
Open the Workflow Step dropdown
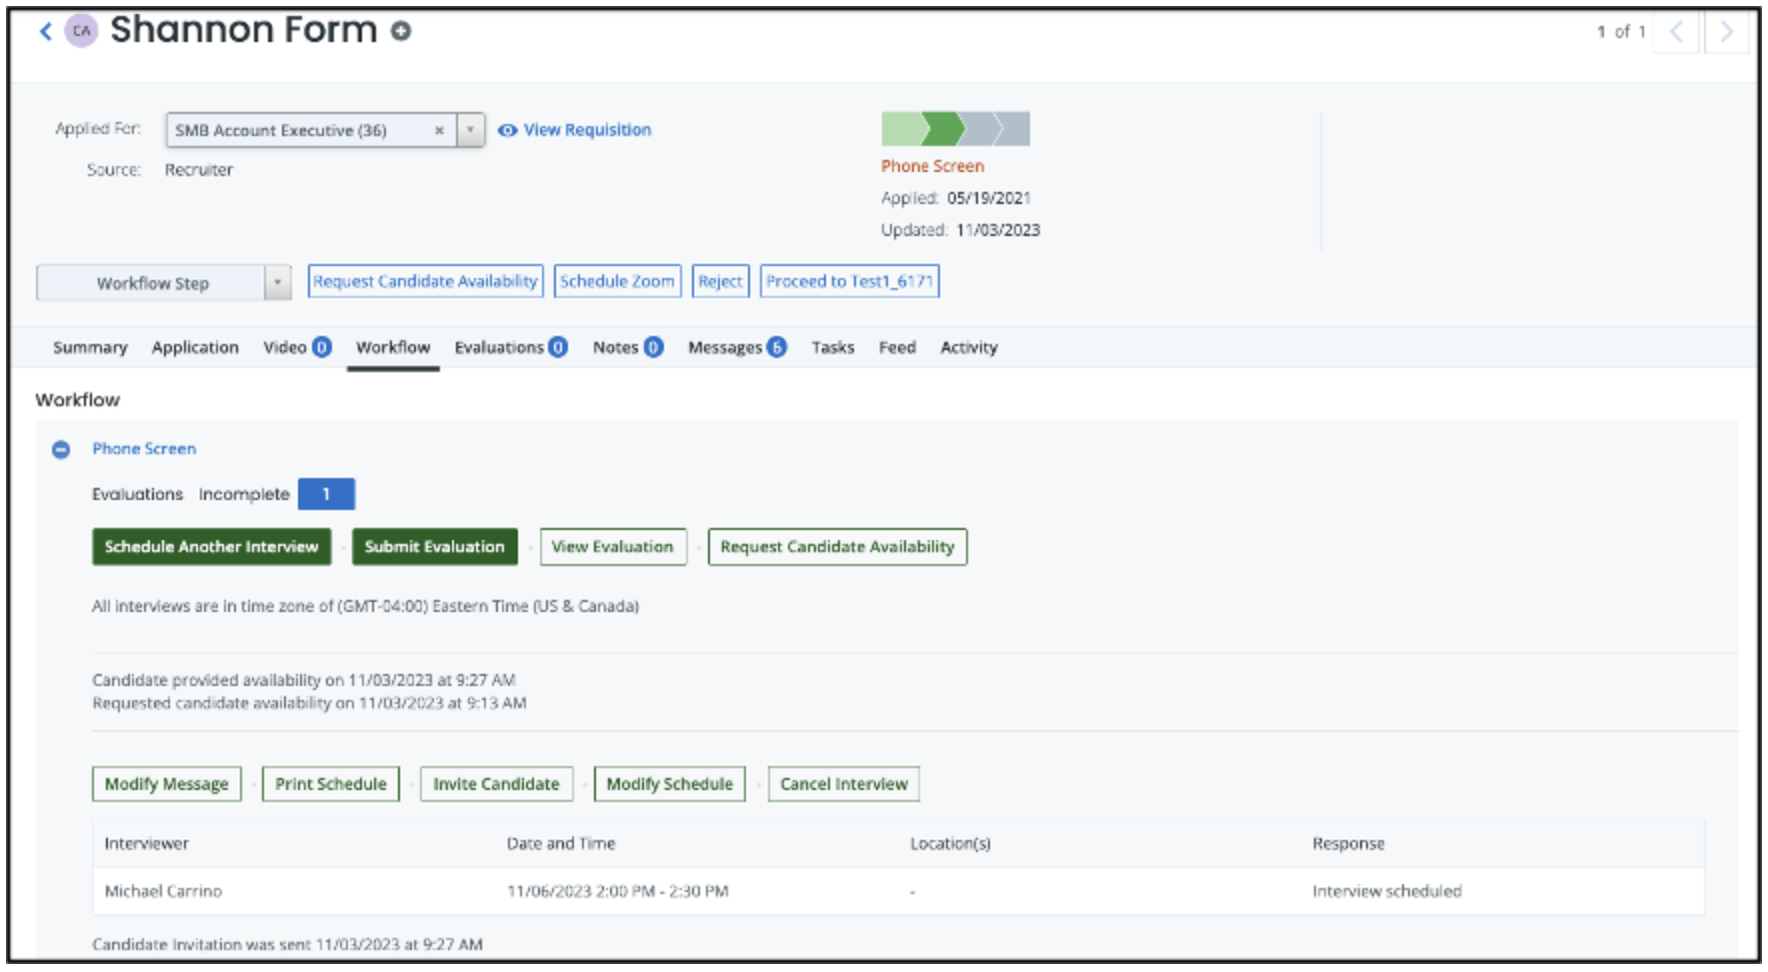[164, 283]
